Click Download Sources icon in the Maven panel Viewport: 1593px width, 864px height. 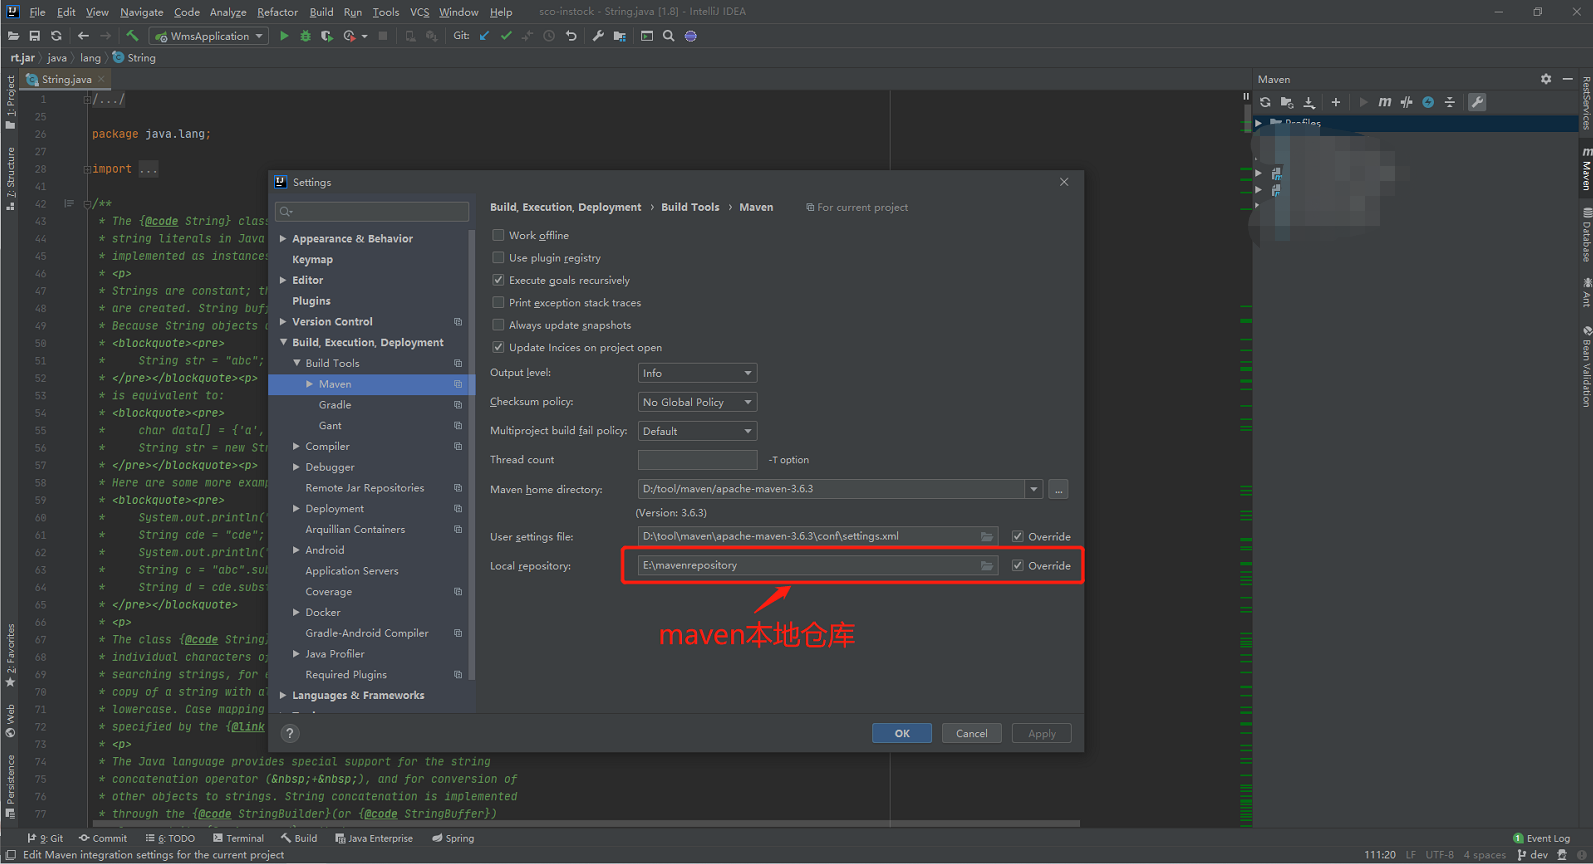(1309, 102)
